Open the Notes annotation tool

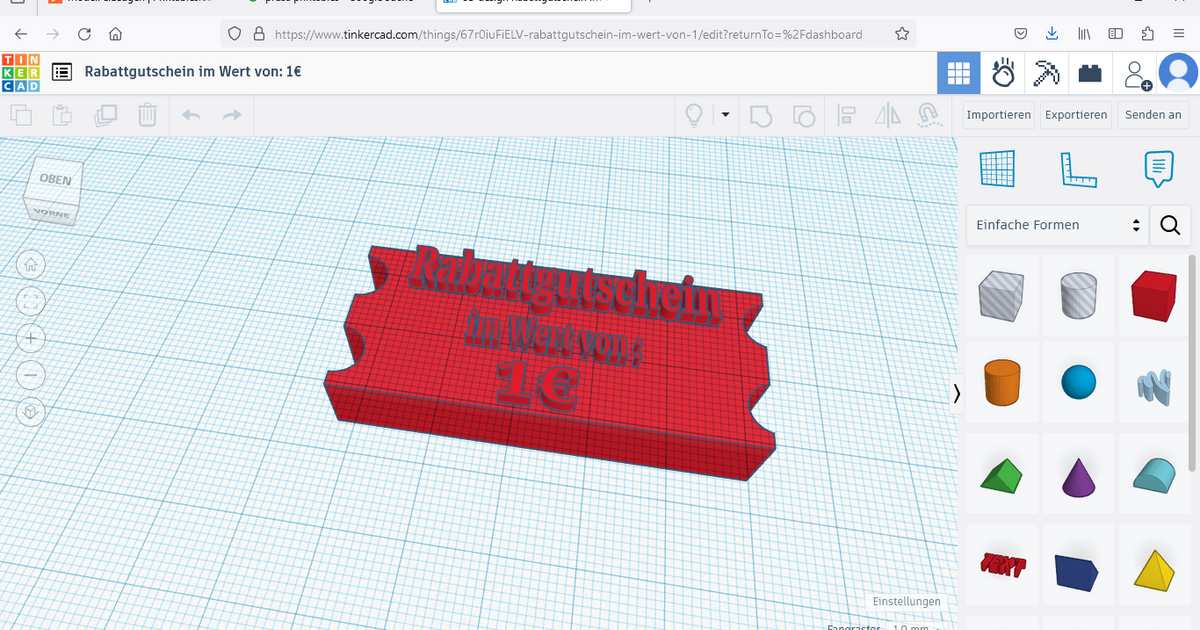(x=1158, y=169)
